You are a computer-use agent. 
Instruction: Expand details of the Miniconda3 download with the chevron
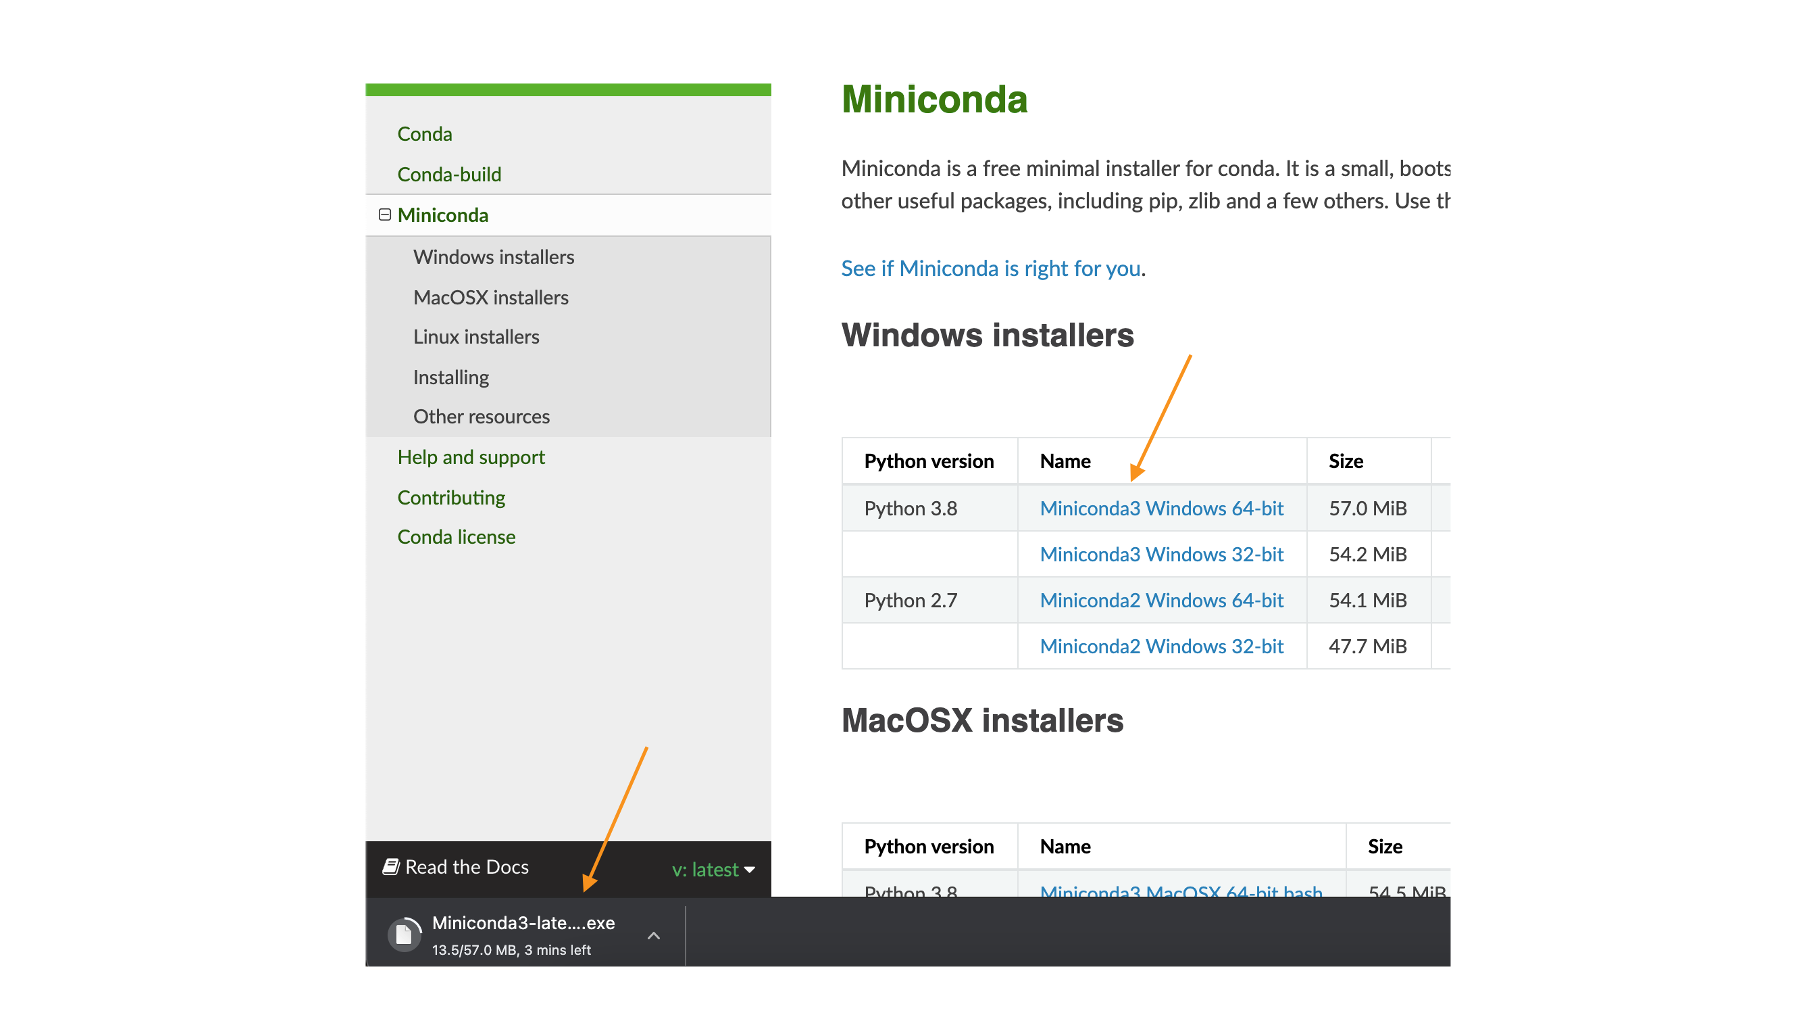pos(653,936)
